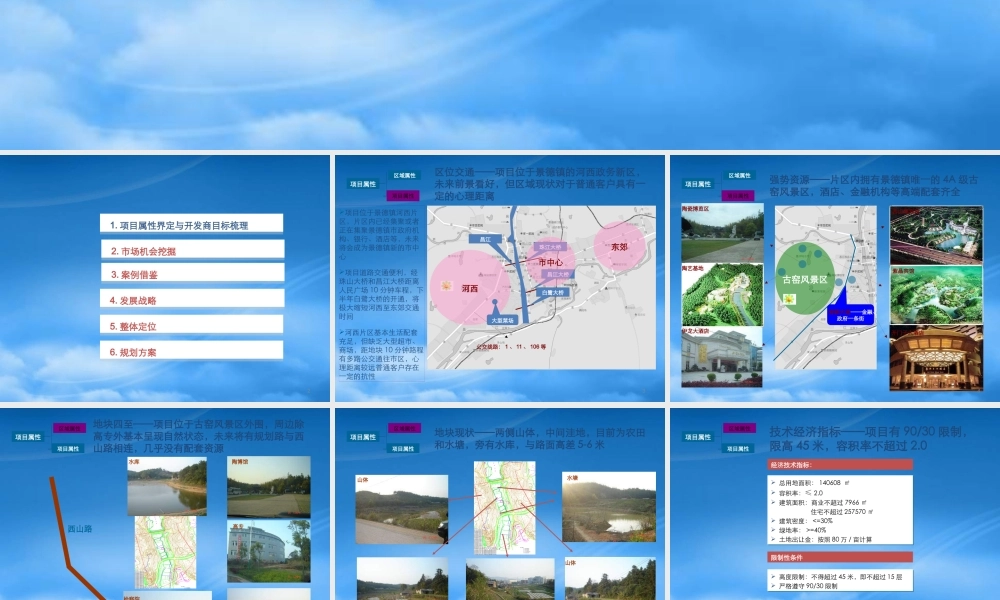Screen dimensions: 1000x600
Task: Select the 昌江 label on the map
Action: [485, 239]
